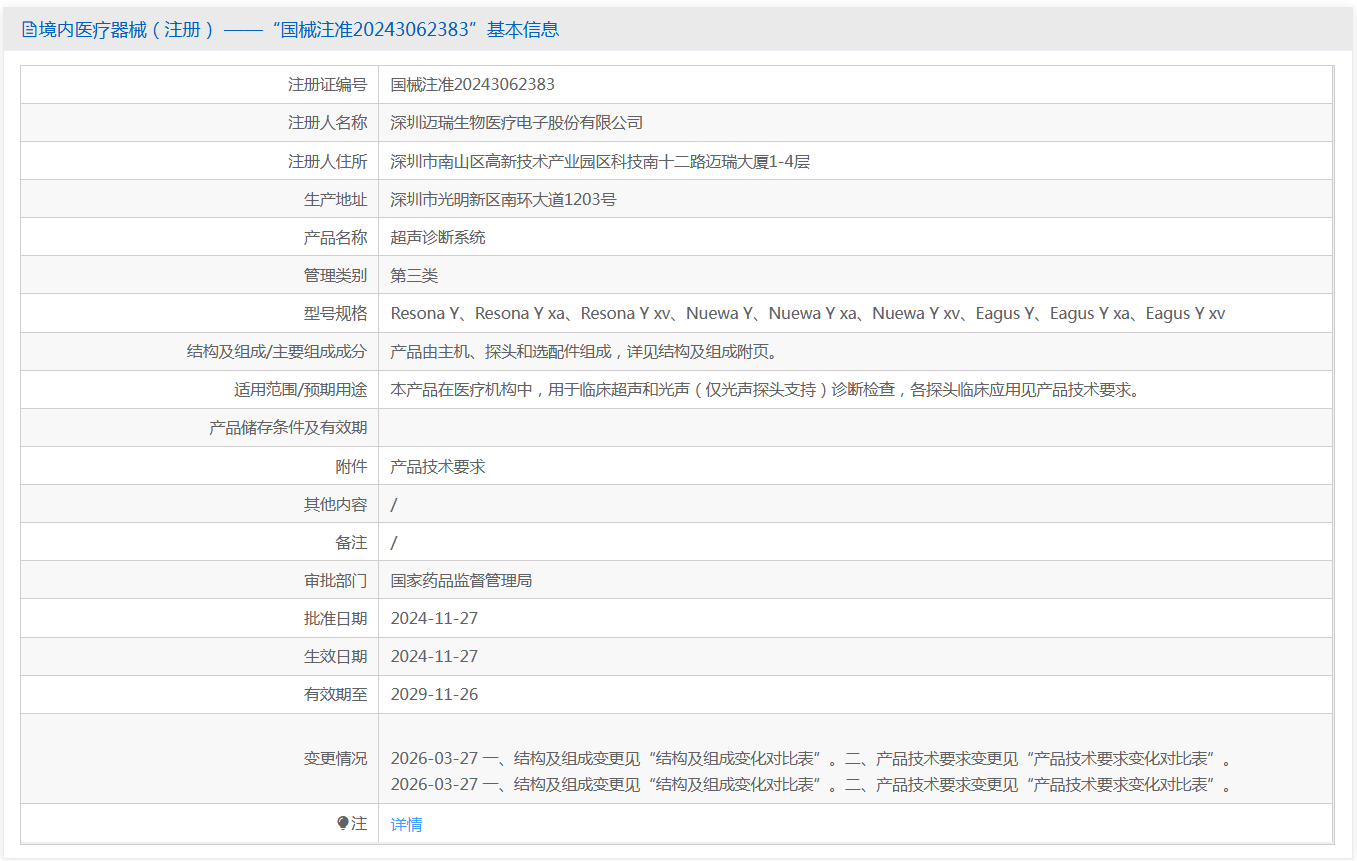Image resolution: width=1357 pixels, height=861 pixels.
Task: Click the title 境内医疗器械（注册）基本信息
Action: (298, 30)
